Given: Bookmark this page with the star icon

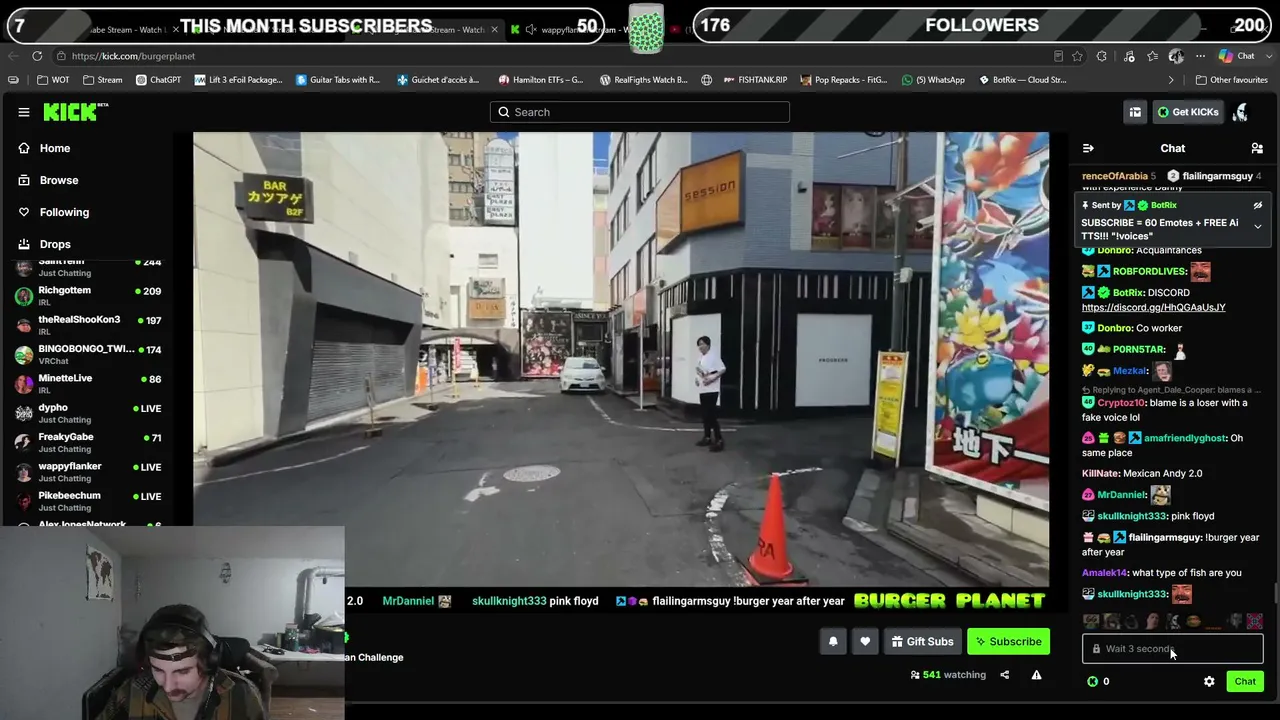Looking at the screenshot, I should [1077, 56].
